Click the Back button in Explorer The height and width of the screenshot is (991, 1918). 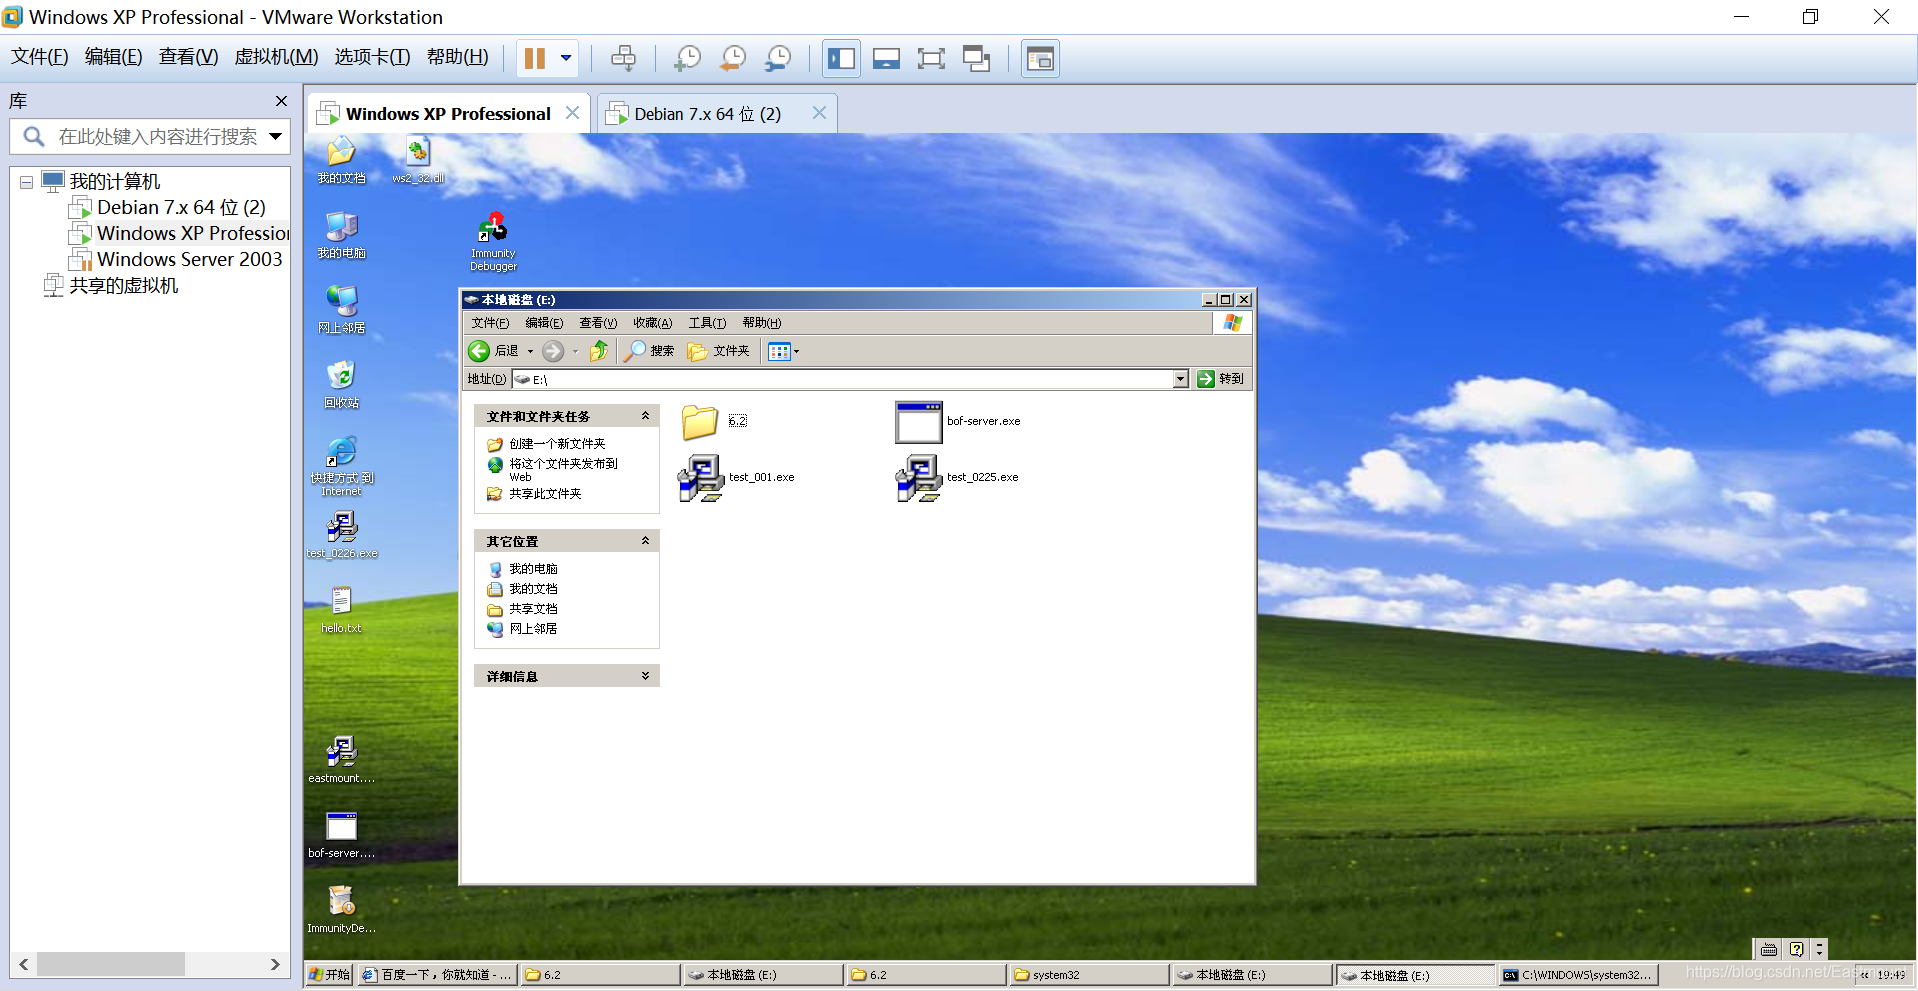(x=494, y=351)
